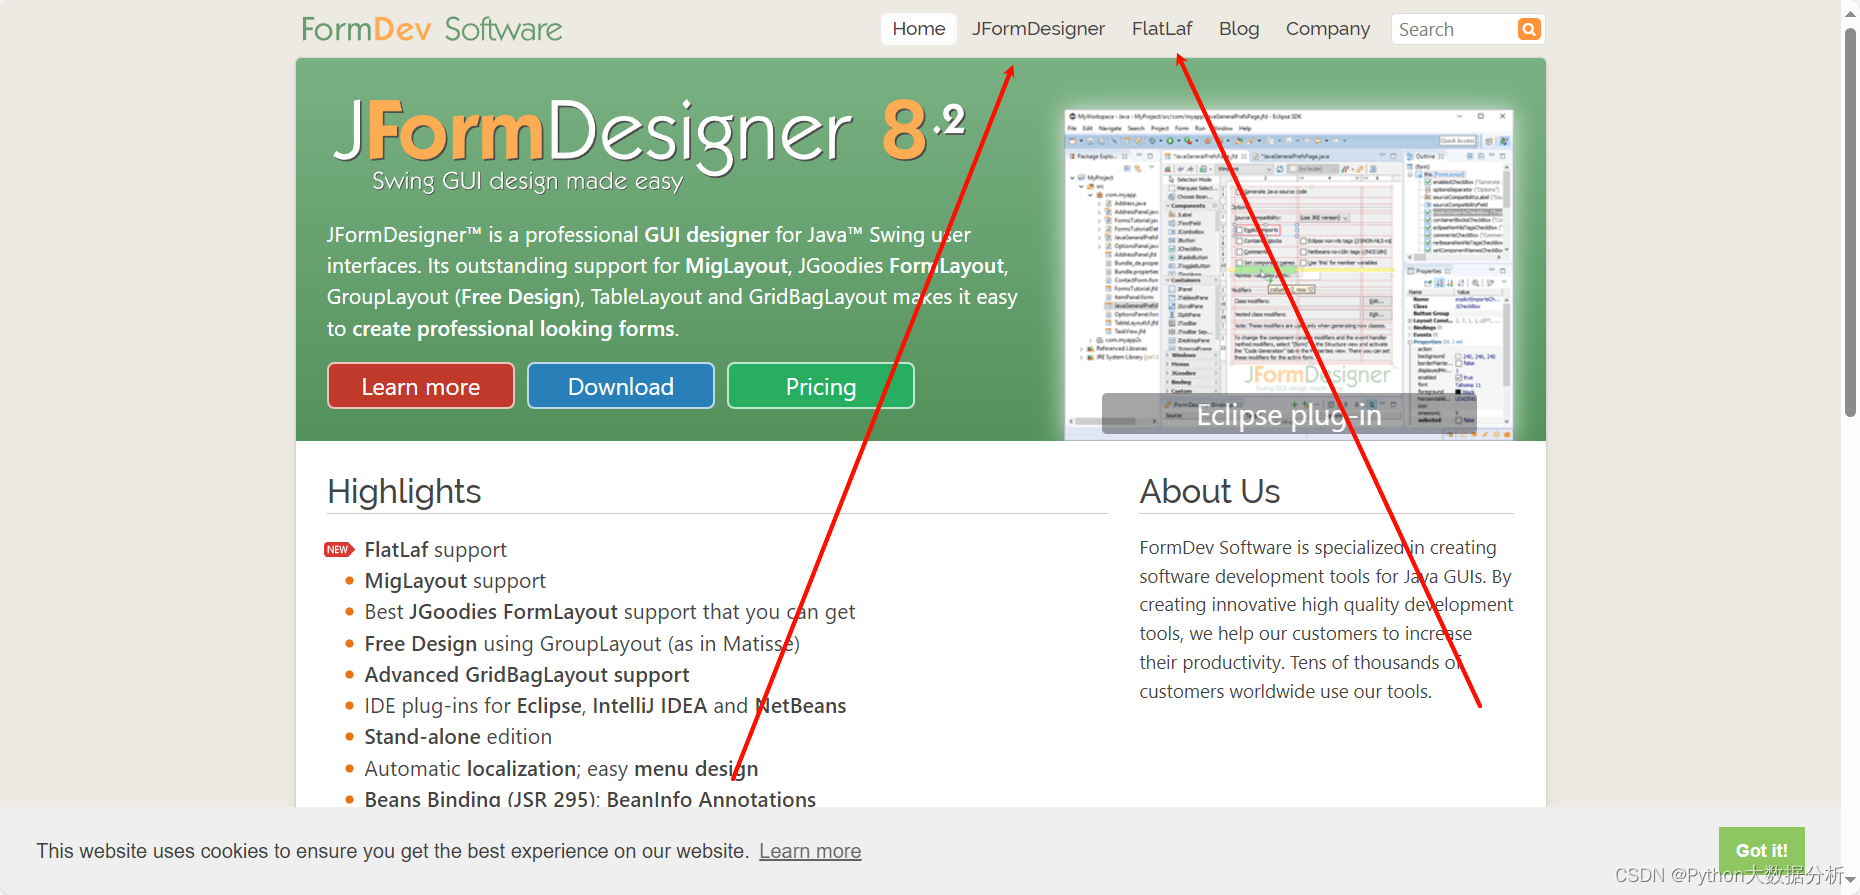Click the IntelliJ IDEA link
The image size is (1860, 895).
click(x=650, y=706)
